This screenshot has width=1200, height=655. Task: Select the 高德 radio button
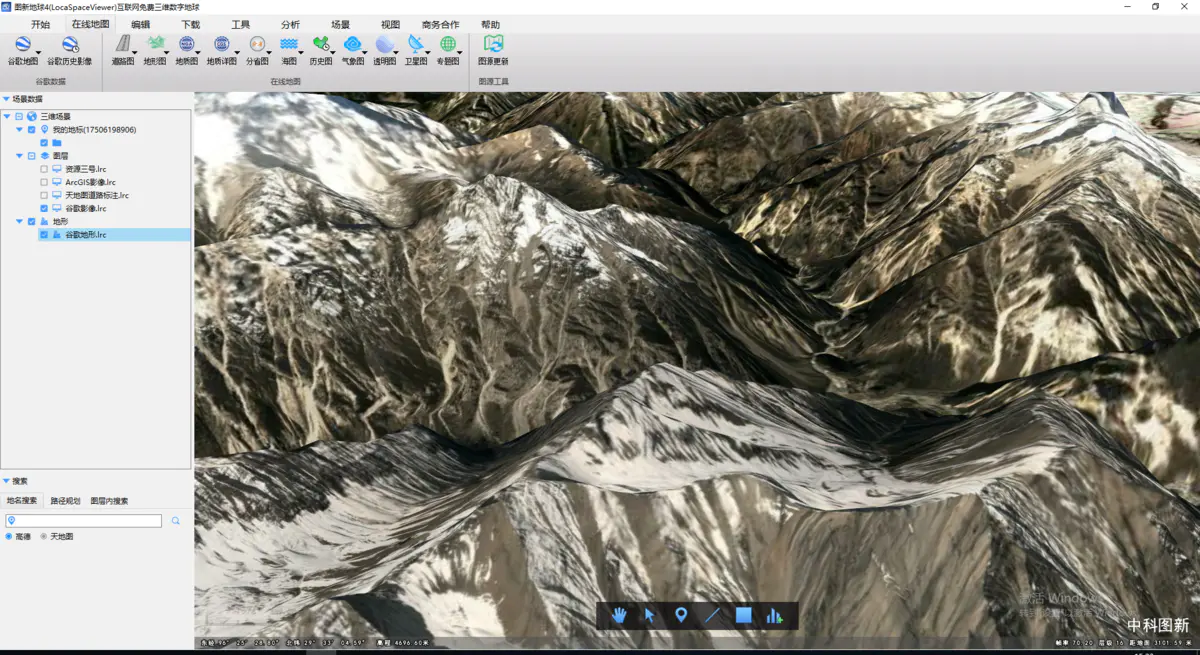(x=9, y=537)
